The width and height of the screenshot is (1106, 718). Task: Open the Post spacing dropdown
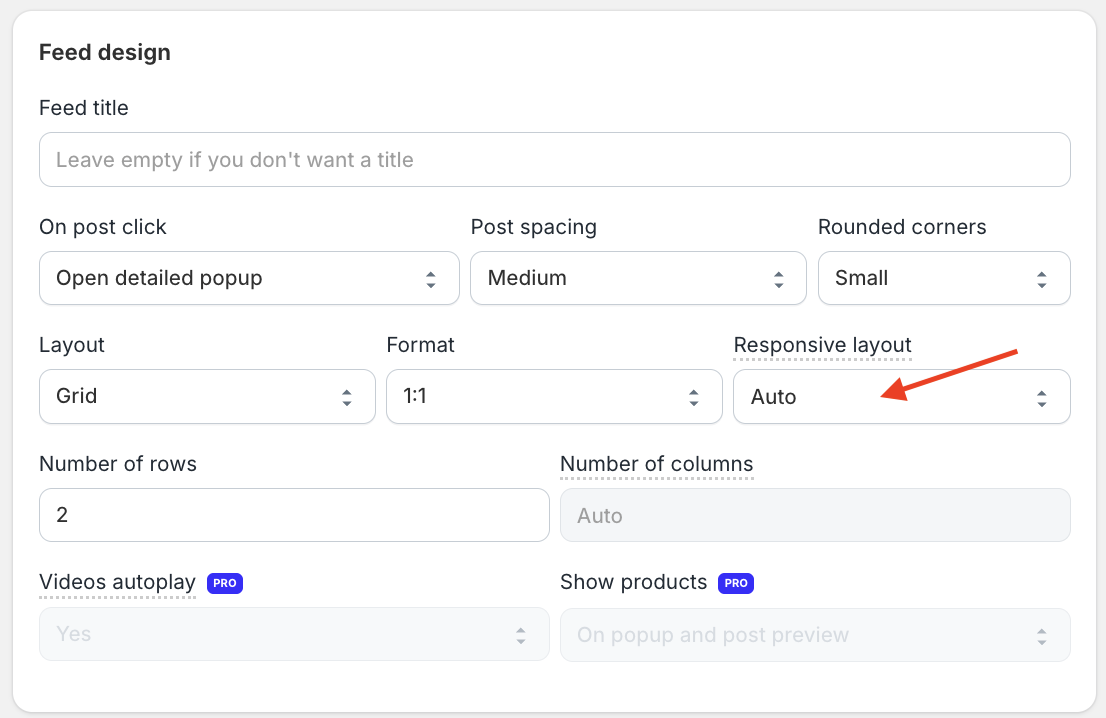click(x=637, y=278)
